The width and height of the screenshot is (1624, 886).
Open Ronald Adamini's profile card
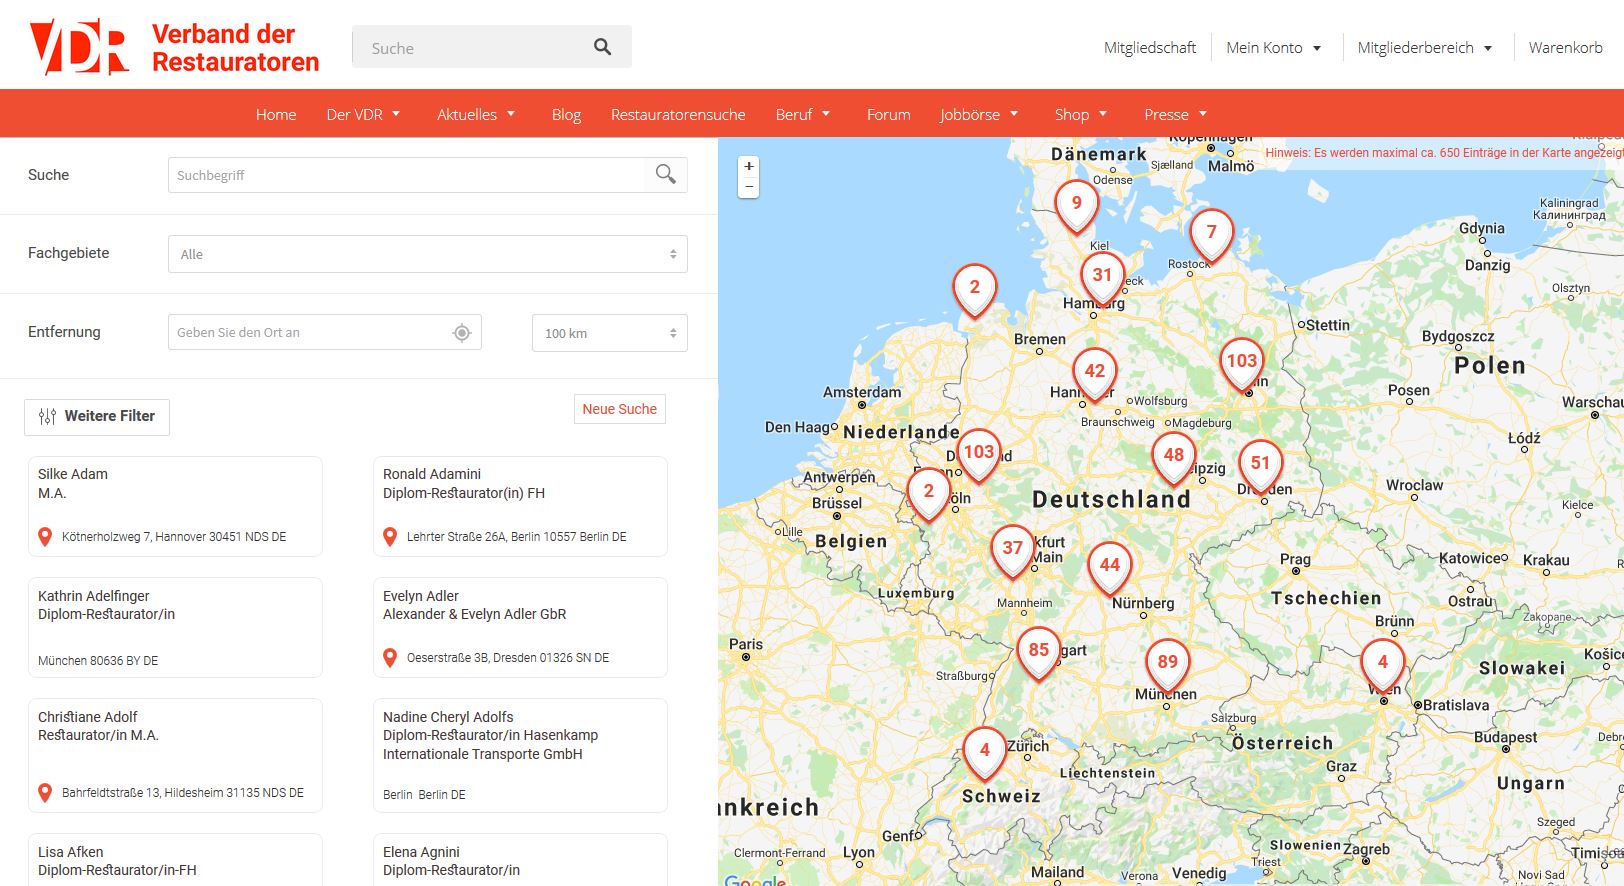coord(520,506)
